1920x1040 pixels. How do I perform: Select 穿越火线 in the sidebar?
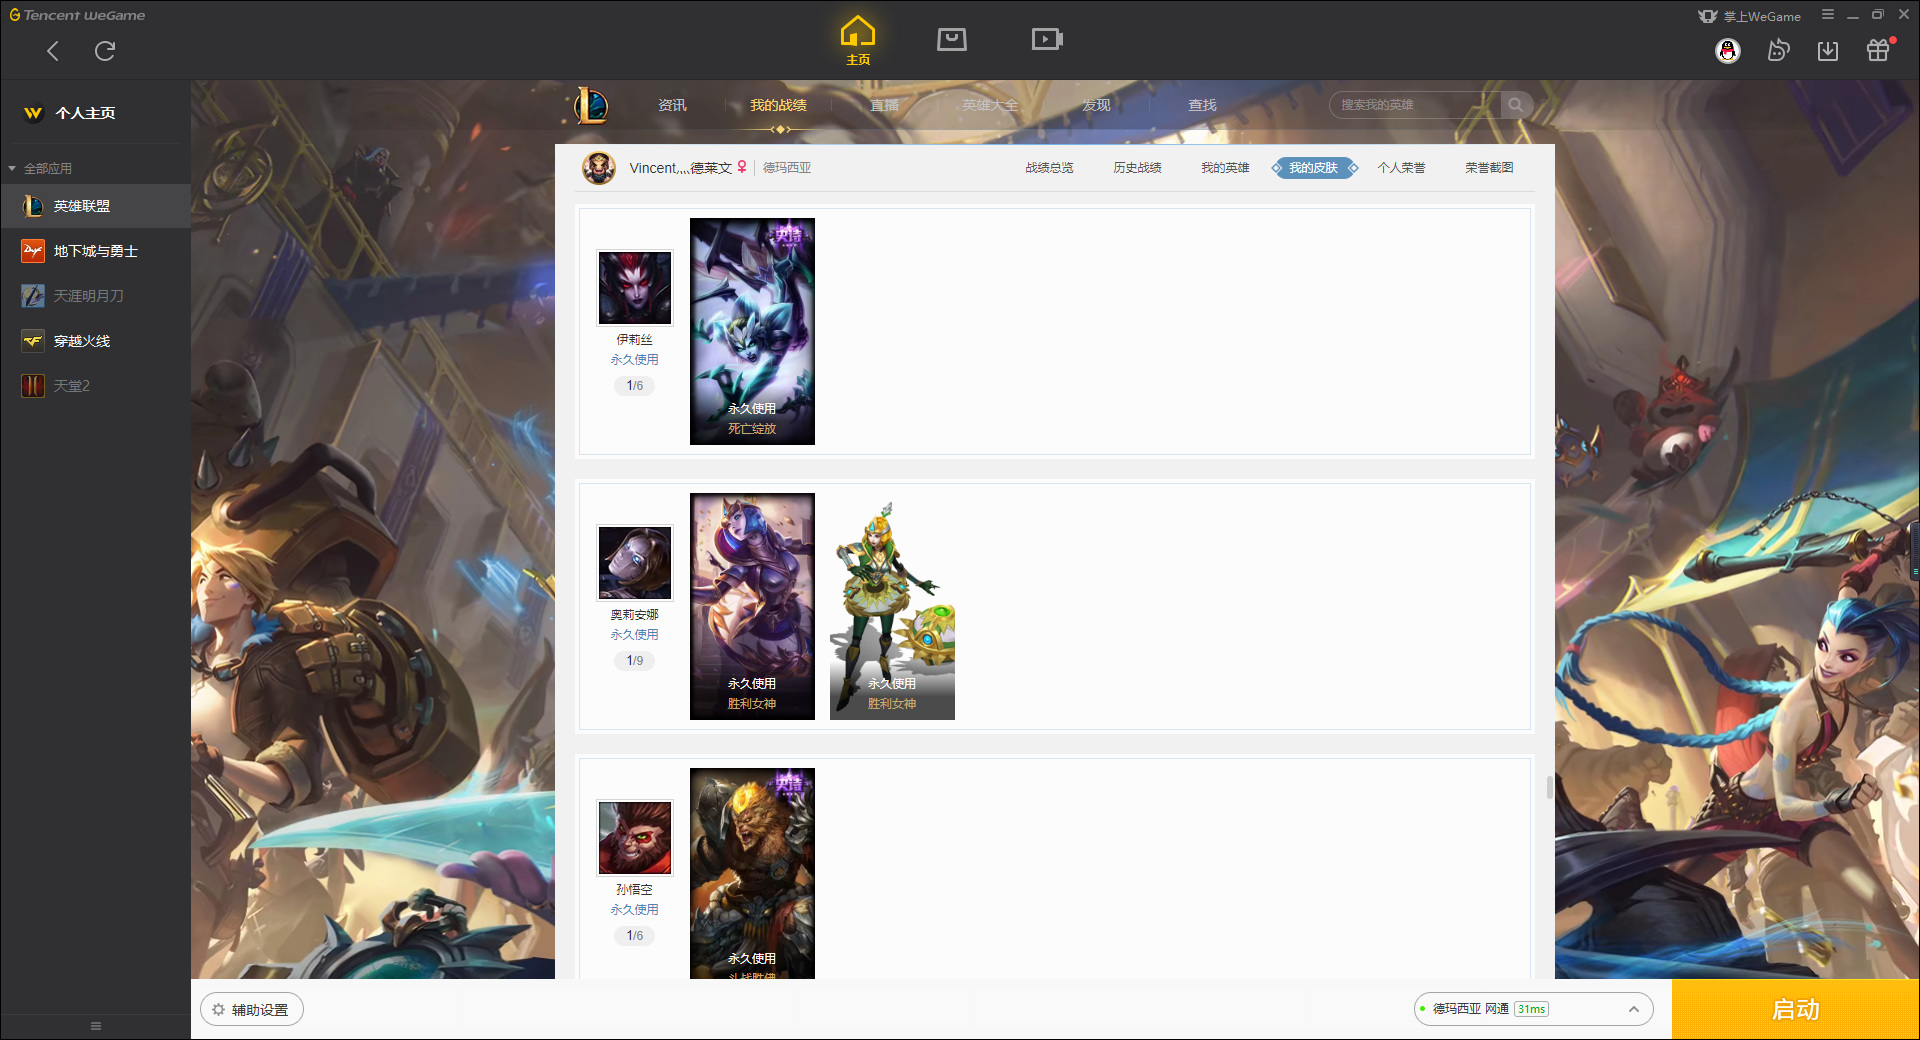tap(95, 341)
